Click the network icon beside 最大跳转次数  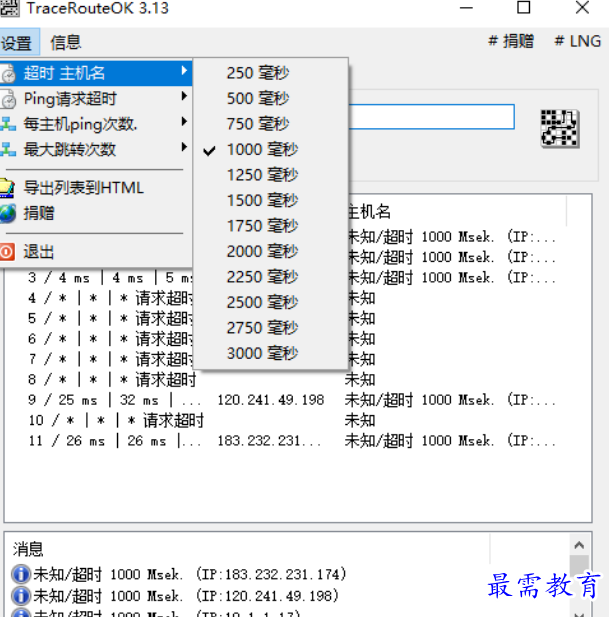click(x=8, y=150)
